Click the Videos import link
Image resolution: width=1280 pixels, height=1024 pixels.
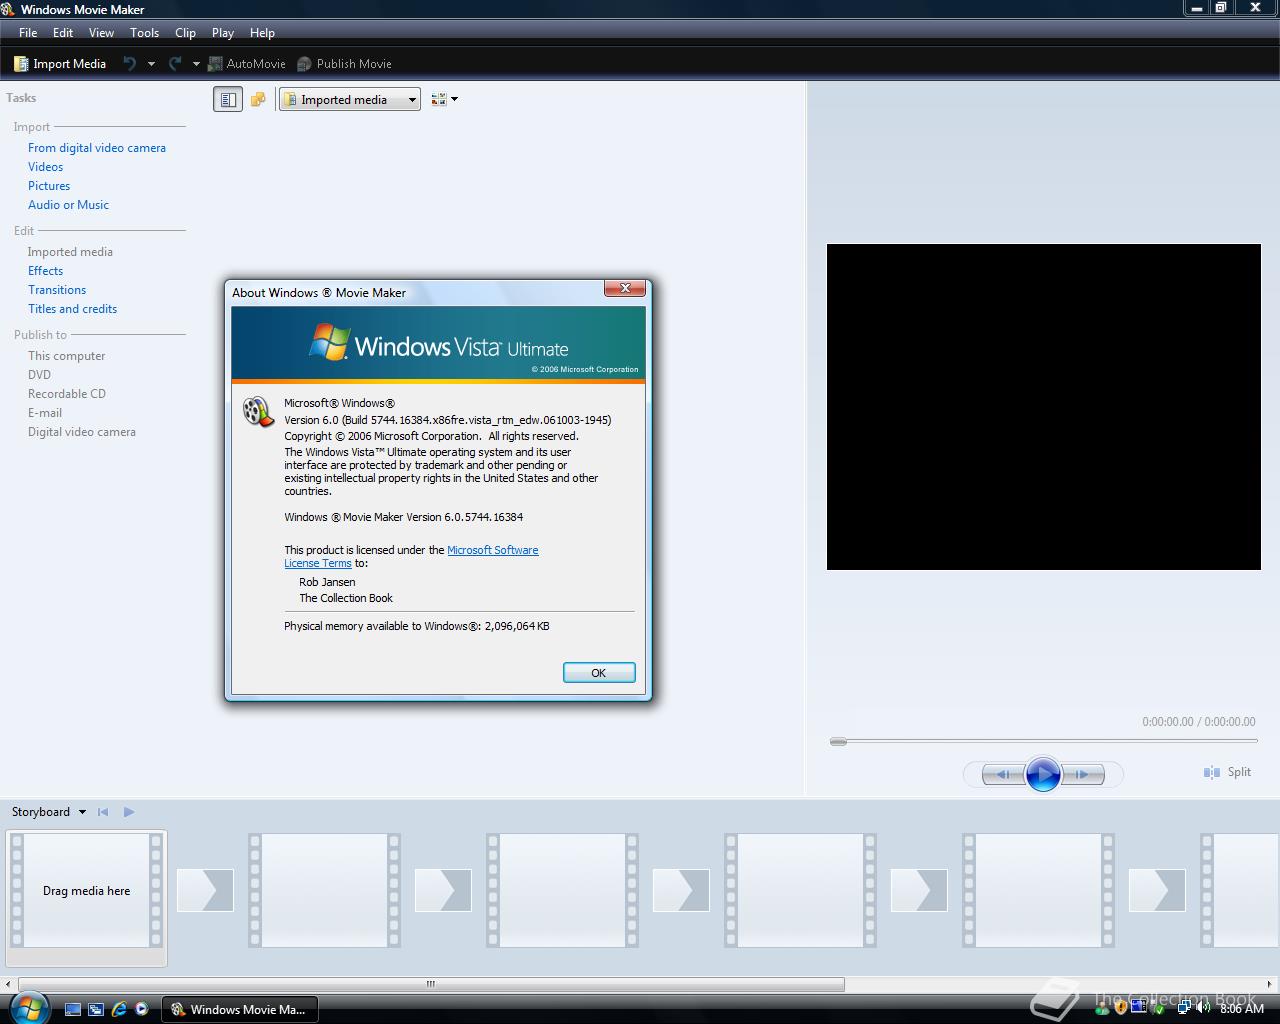pos(45,167)
